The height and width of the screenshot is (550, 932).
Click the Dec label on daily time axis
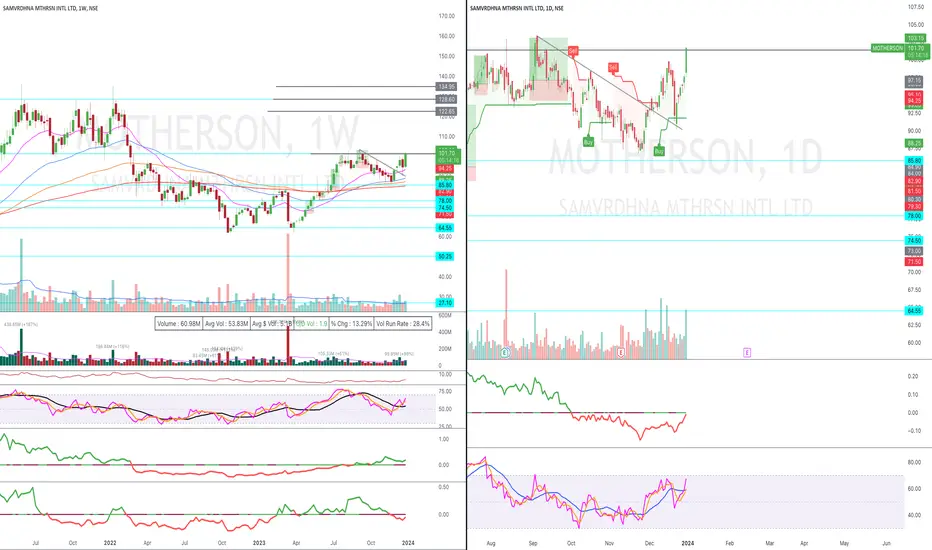click(x=649, y=543)
